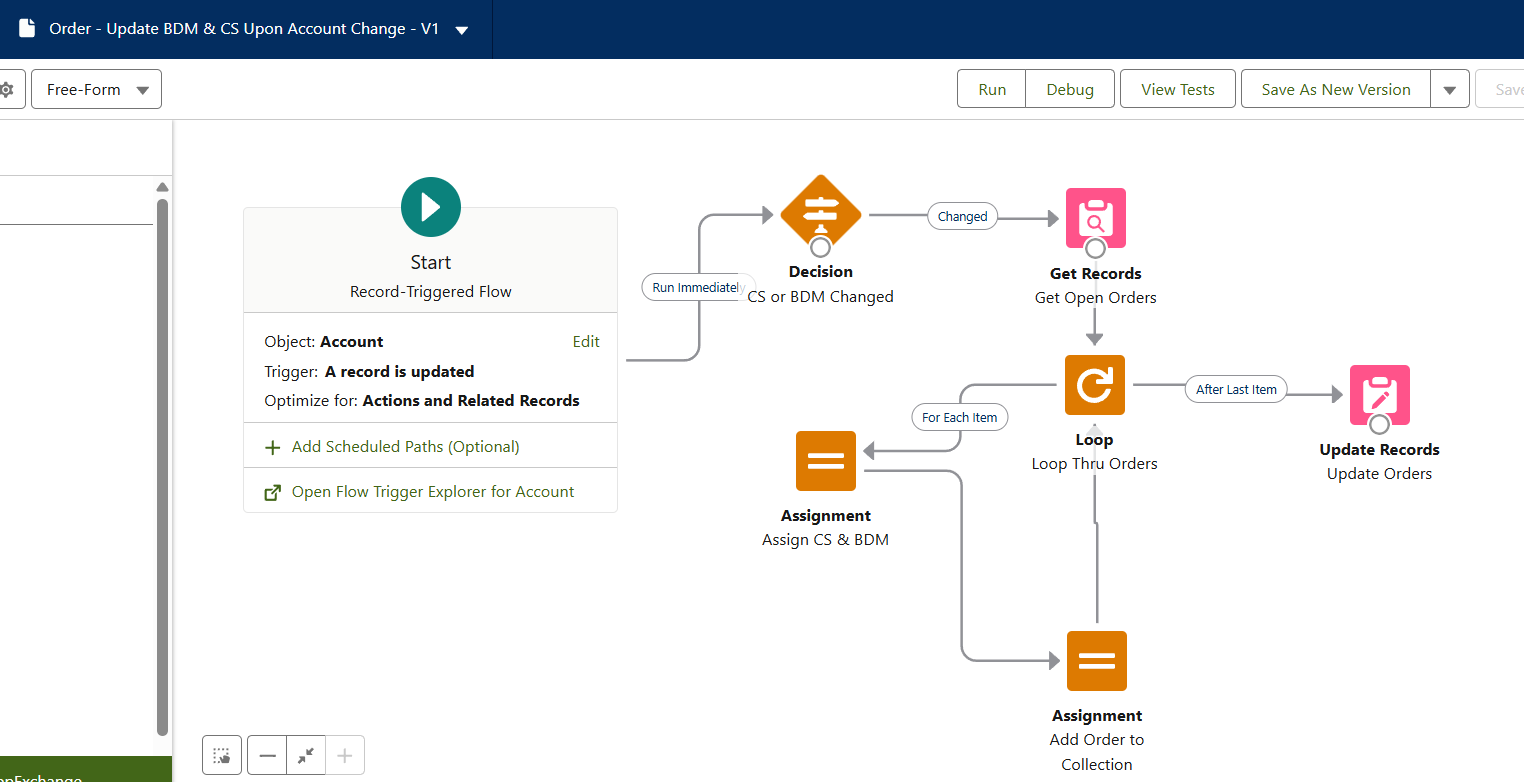Select the CS or BDM Changed decision node
The image size is (1524, 782).
[x=820, y=211]
